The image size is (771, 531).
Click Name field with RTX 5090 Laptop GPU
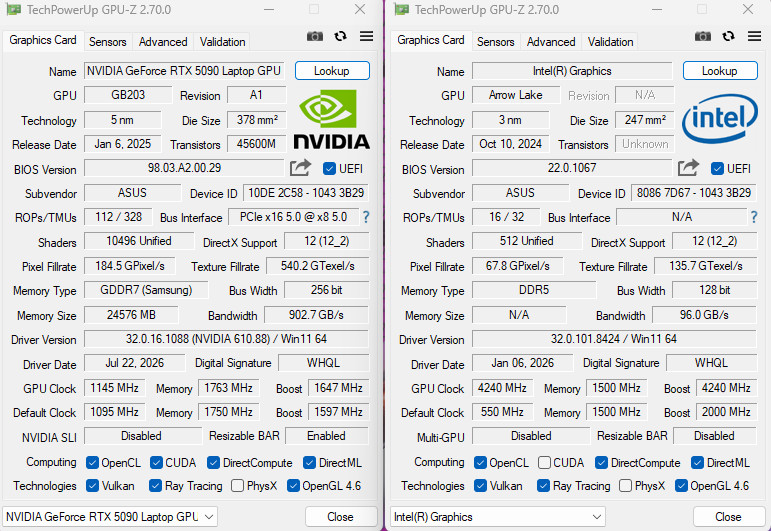coord(184,71)
